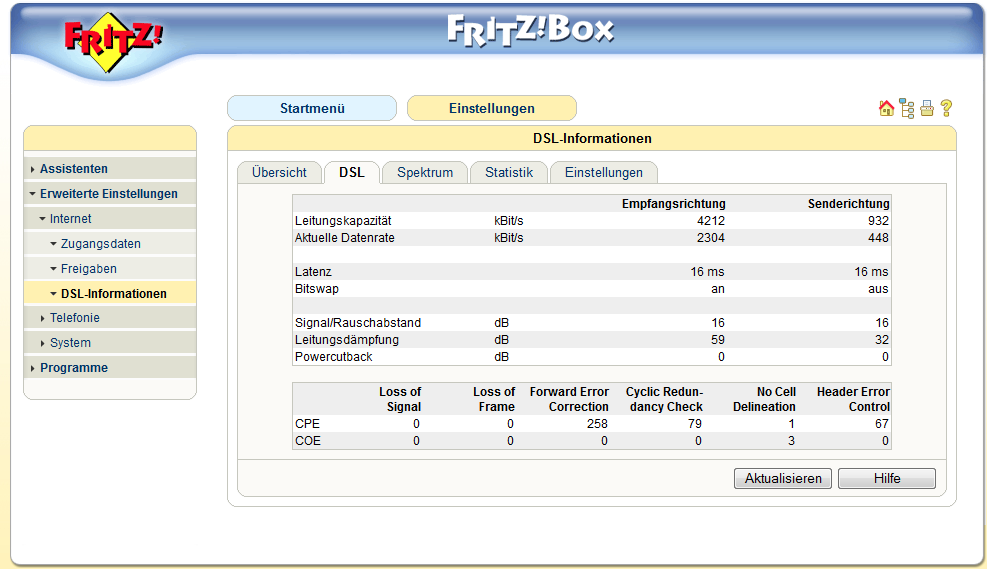Click the Signal/Rauschabstand label
This screenshot has width=987, height=569.
(358, 323)
